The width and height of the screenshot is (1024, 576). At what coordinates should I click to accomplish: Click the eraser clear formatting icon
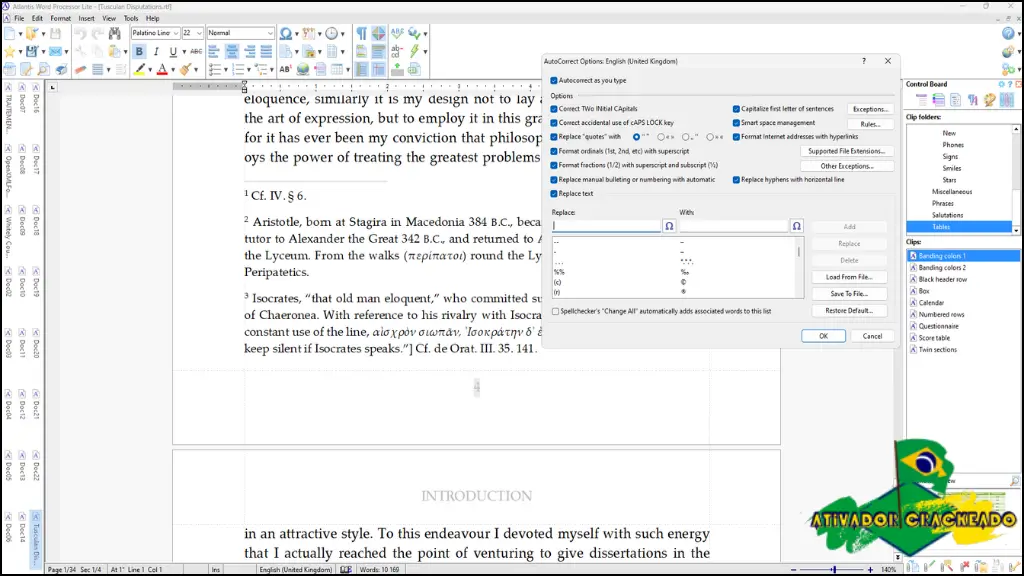[x=80, y=69]
